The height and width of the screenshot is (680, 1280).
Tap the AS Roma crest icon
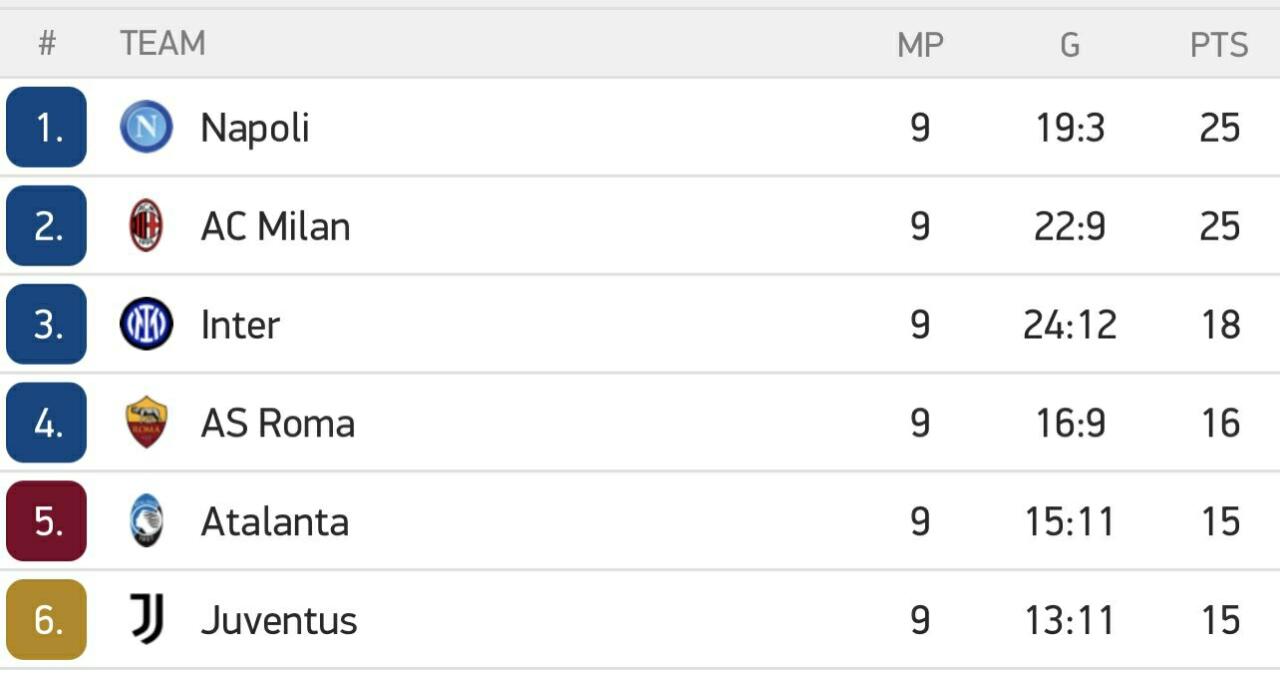click(146, 422)
